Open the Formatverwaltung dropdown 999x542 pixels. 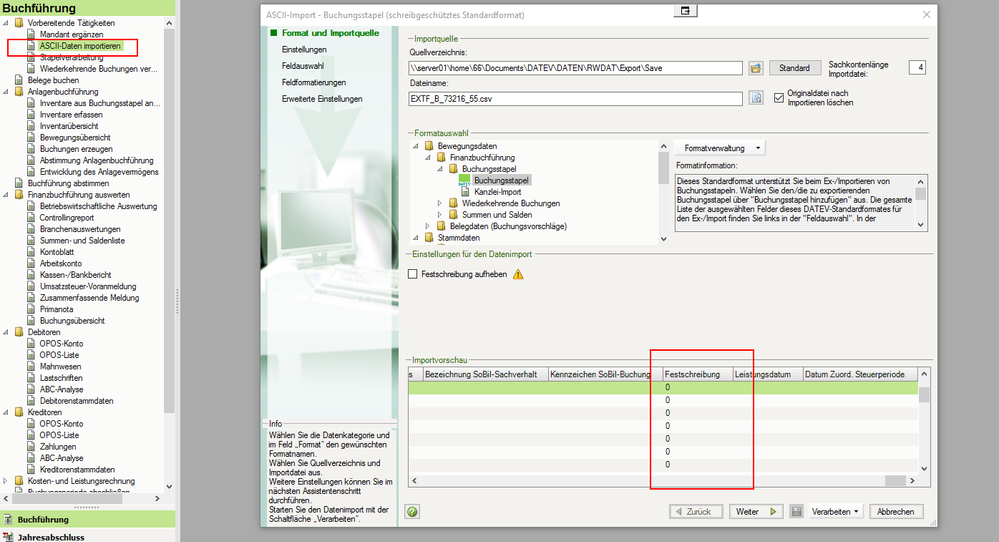pos(723,147)
